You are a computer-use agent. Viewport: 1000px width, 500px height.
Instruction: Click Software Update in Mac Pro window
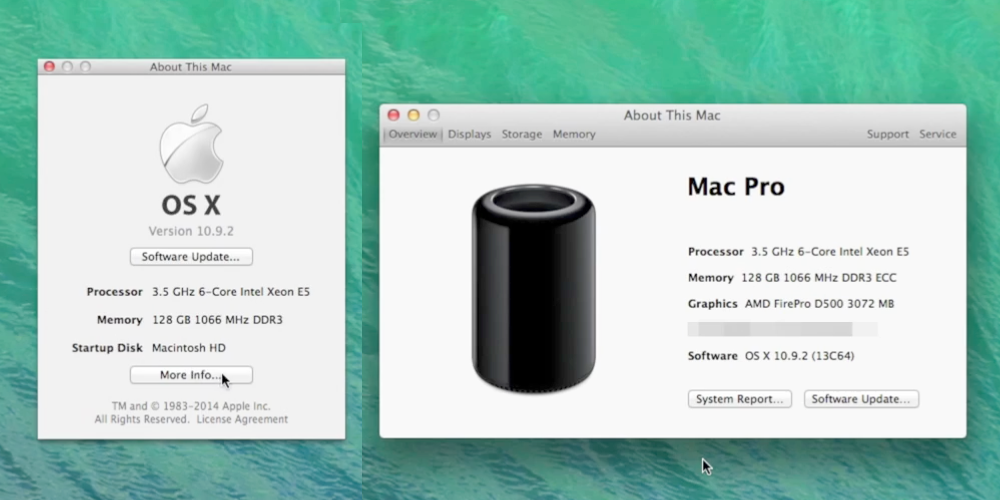point(861,399)
